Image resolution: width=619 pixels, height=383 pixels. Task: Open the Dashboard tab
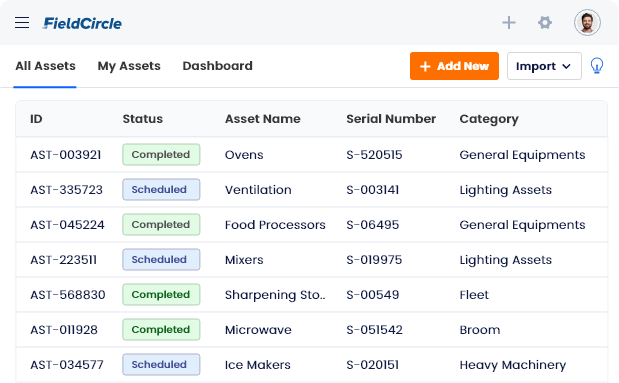coord(218,66)
